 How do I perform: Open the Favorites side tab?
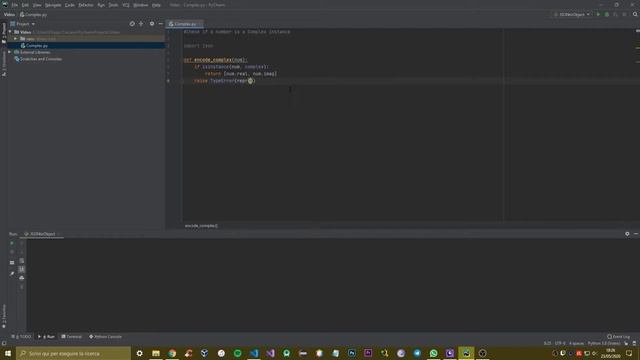click(x=4, y=316)
